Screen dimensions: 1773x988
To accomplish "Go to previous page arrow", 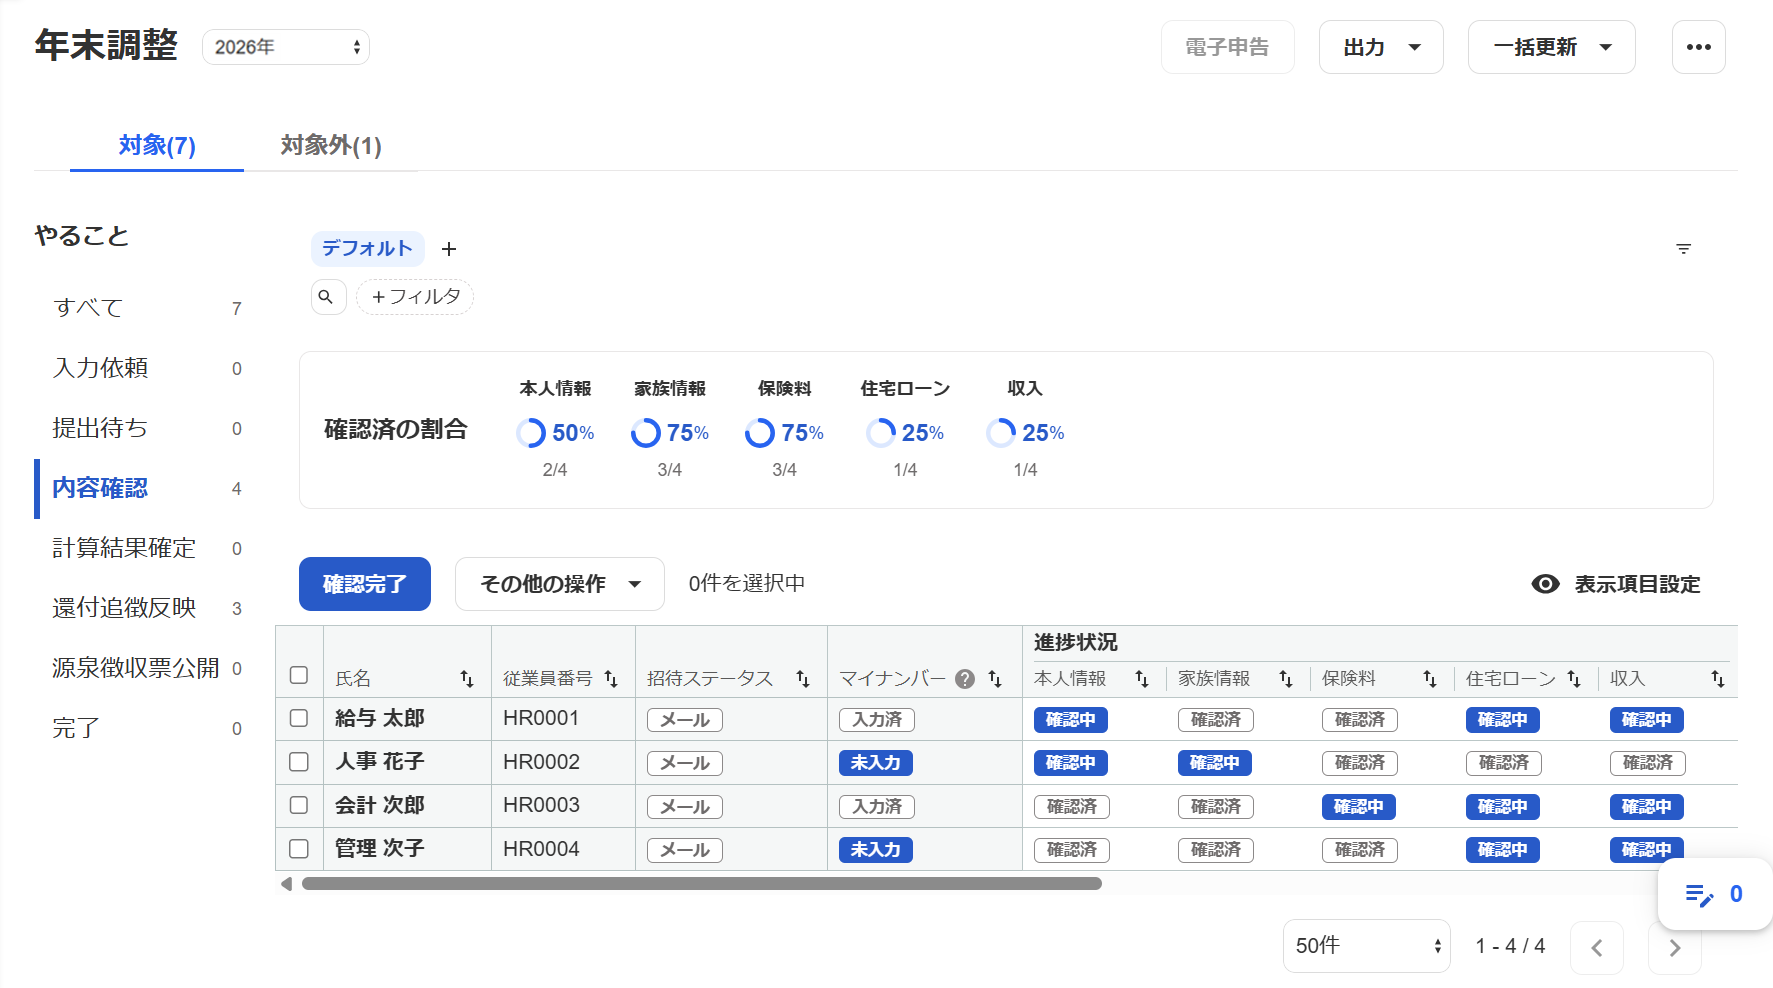I will [1597, 948].
